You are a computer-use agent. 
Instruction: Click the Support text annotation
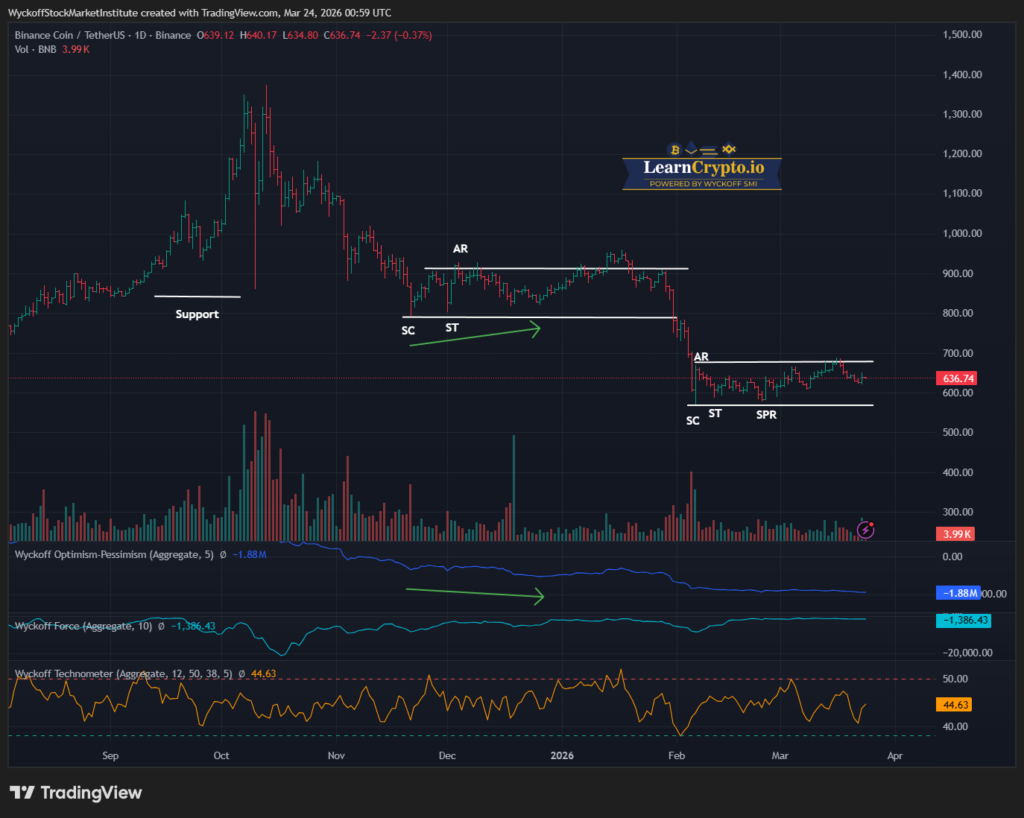(196, 314)
